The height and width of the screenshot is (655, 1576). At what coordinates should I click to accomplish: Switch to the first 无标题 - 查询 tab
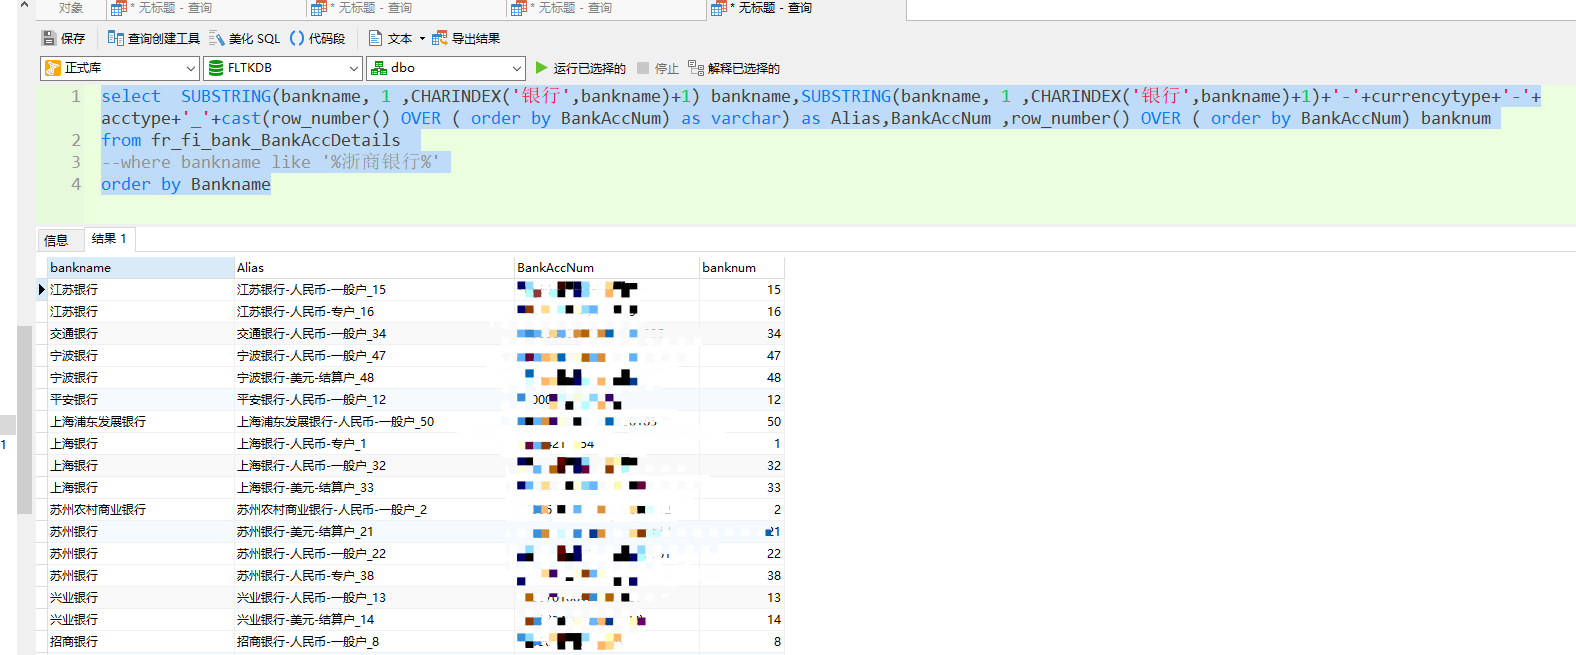tap(162, 8)
